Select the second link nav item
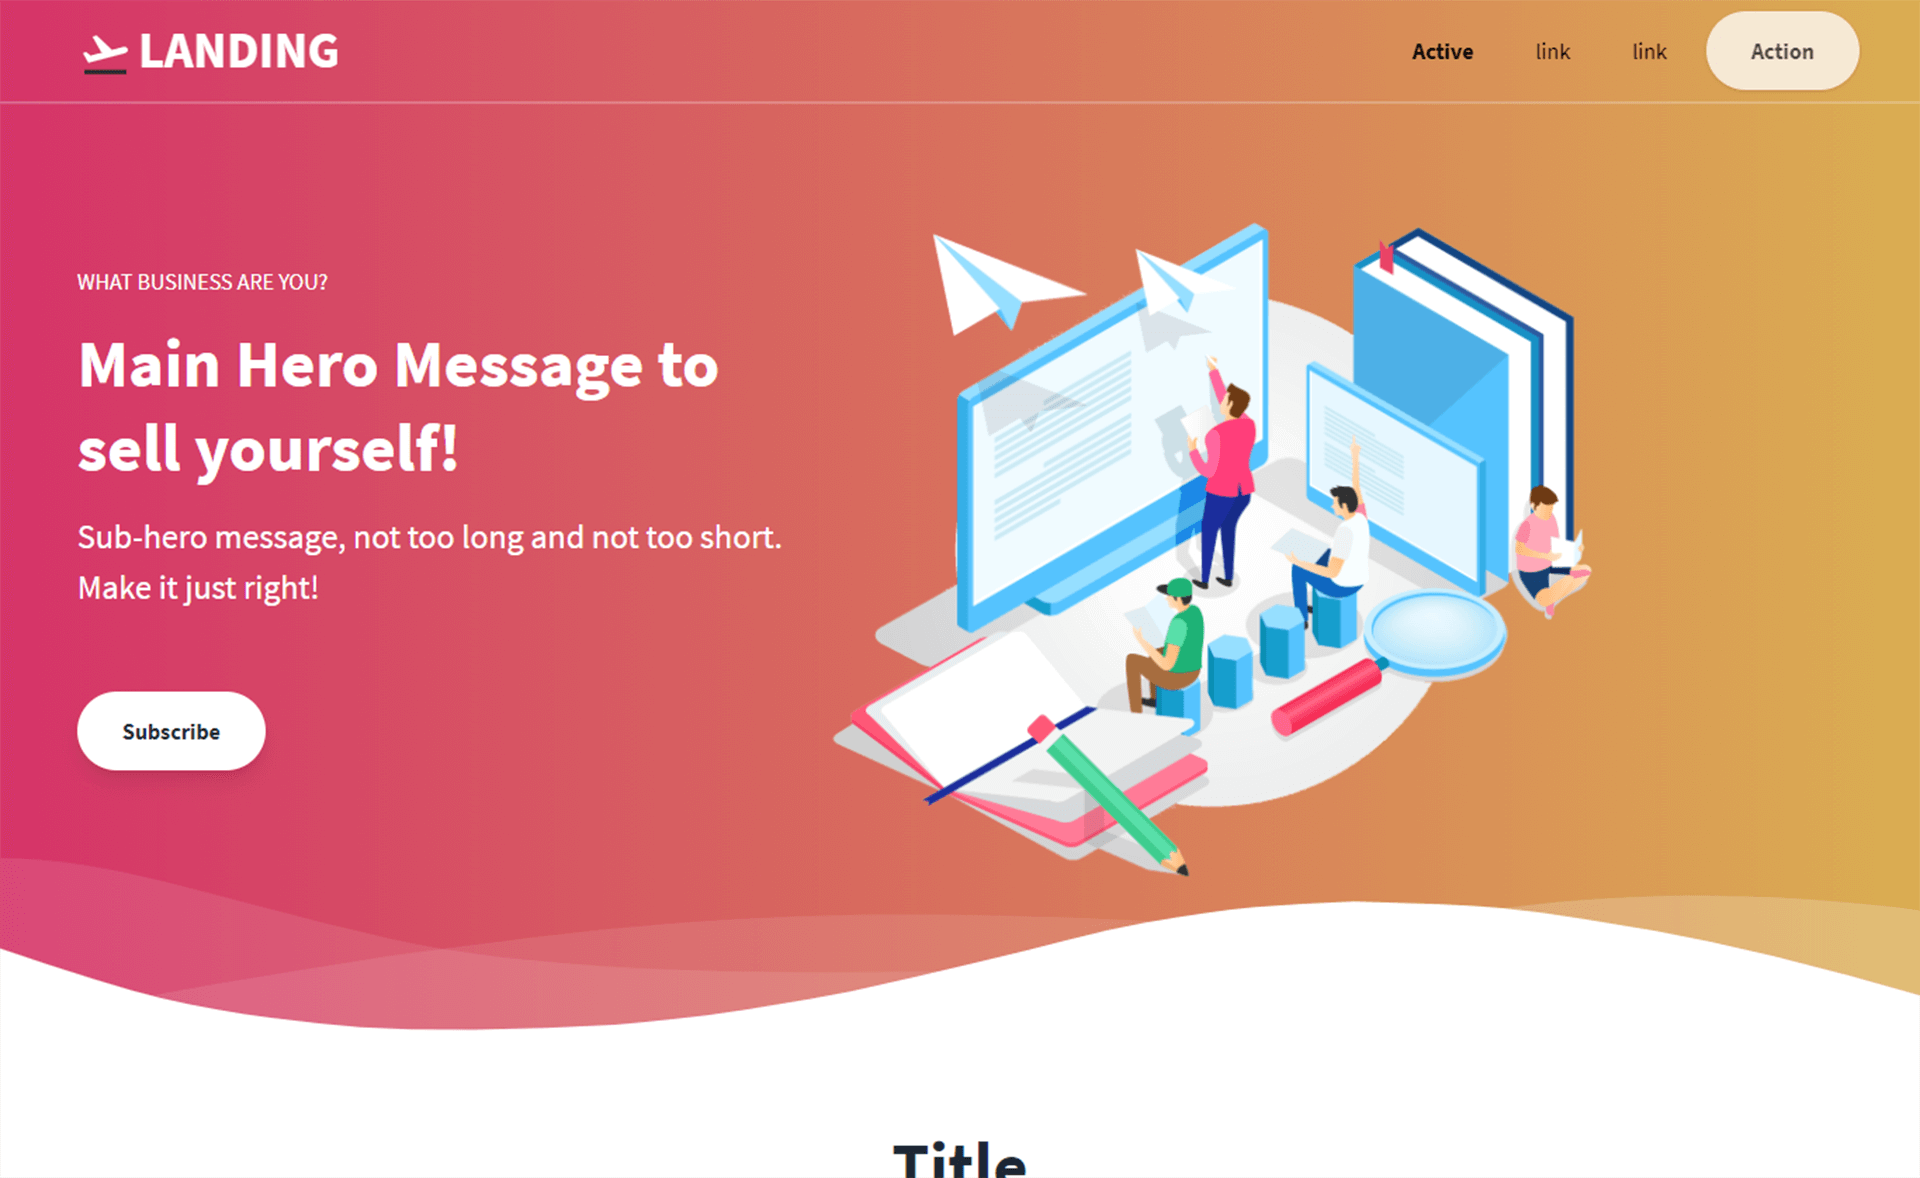The width and height of the screenshot is (1920, 1178). [x=1646, y=51]
